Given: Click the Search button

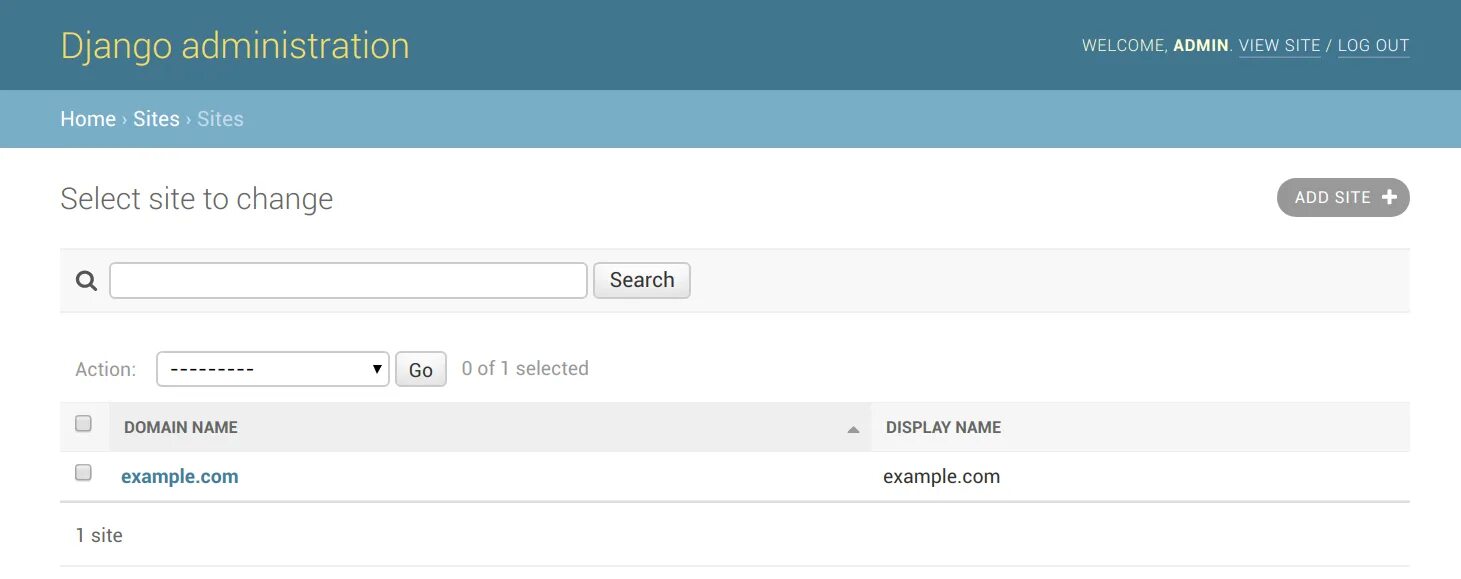Looking at the screenshot, I should [x=642, y=280].
